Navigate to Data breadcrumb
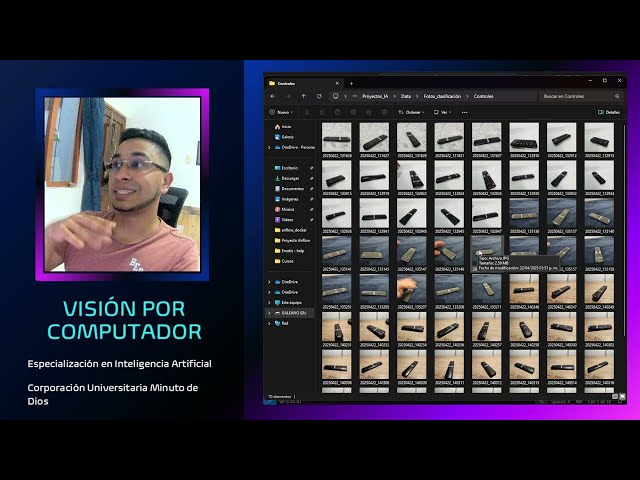 tap(406, 96)
